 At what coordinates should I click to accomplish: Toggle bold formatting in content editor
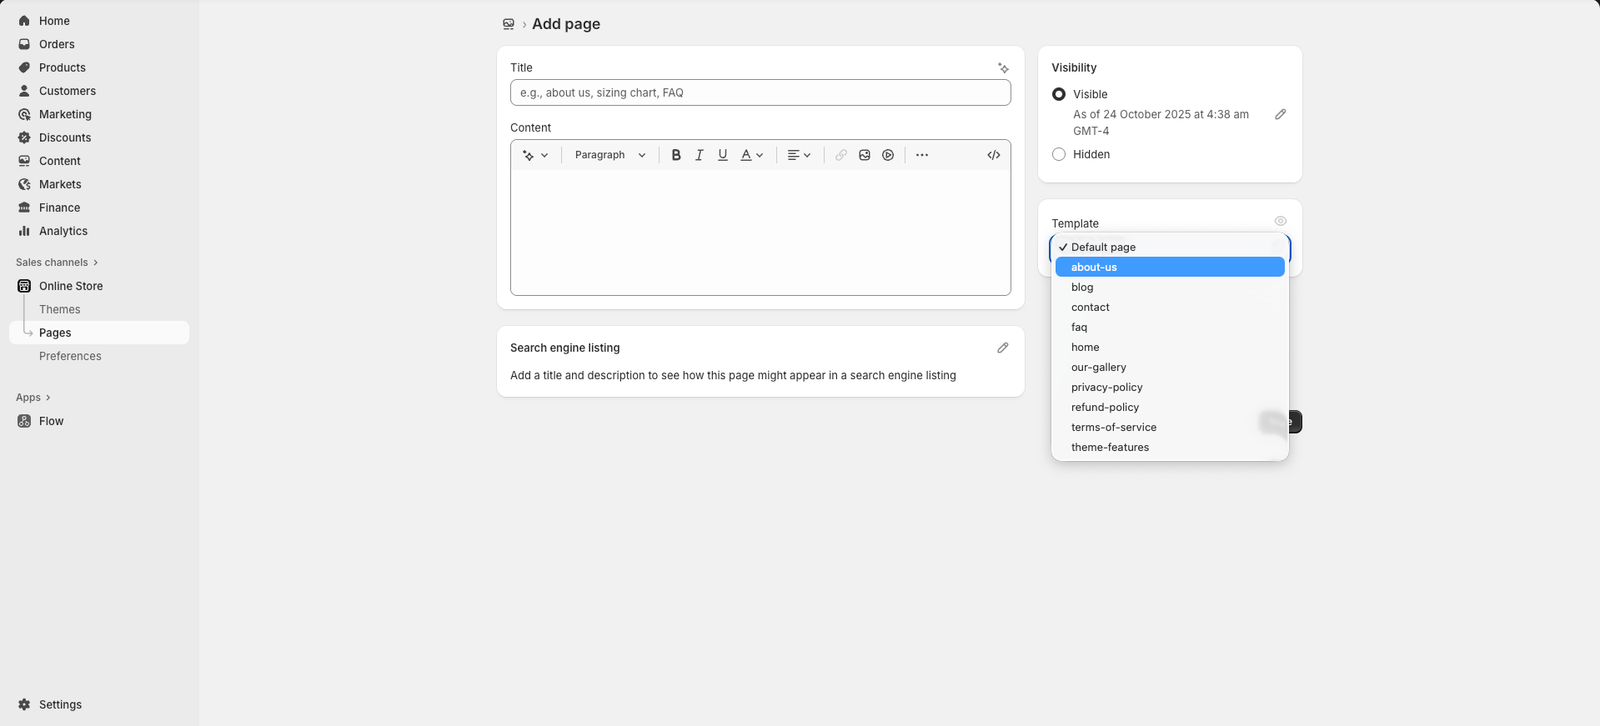tap(676, 155)
